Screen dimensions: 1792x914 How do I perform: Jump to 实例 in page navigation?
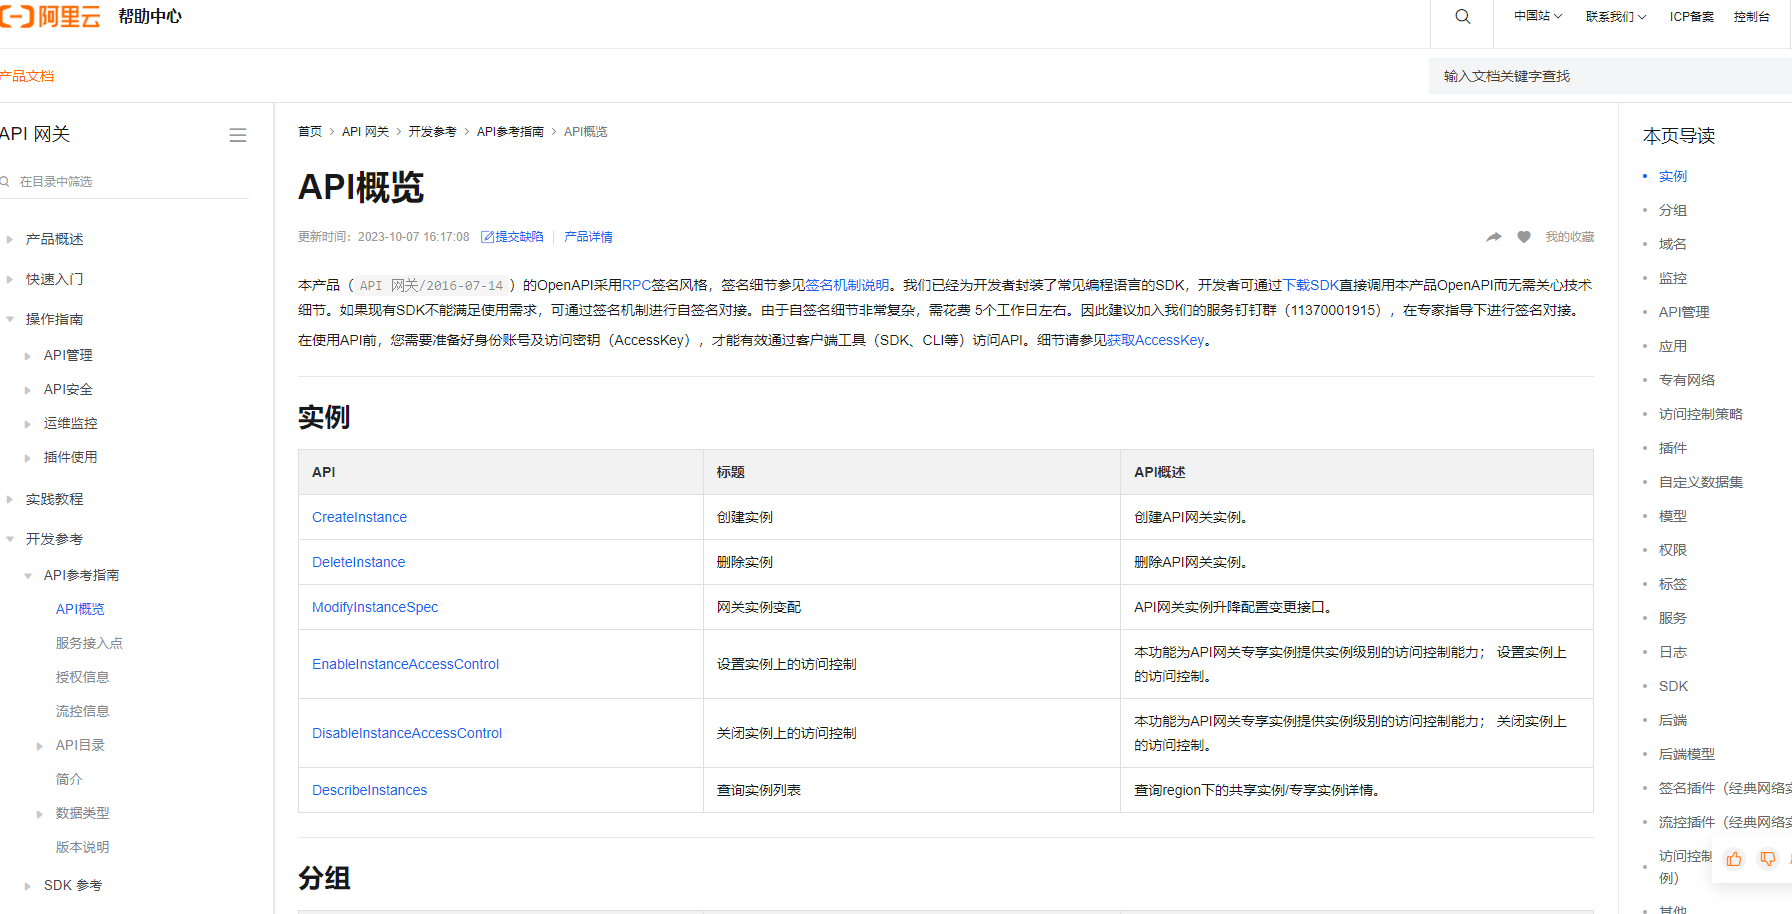tap(1672, 176)
